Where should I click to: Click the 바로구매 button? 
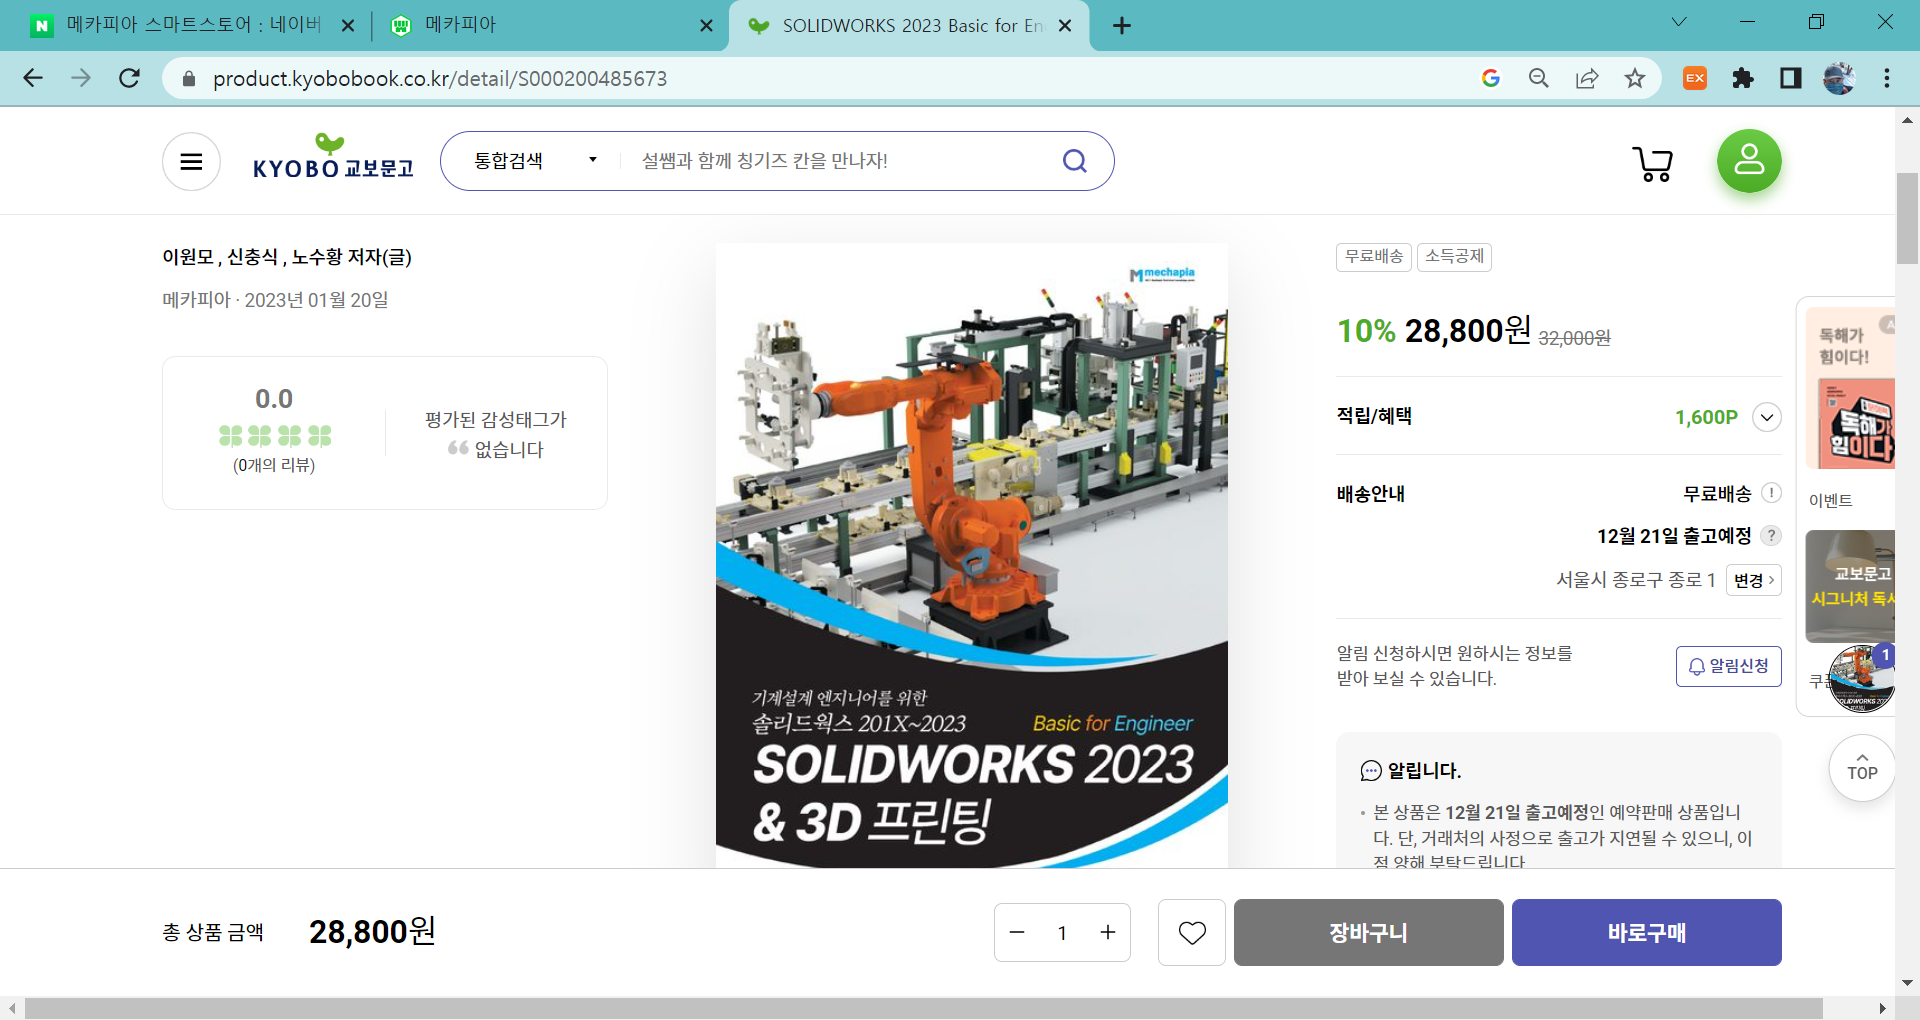(x=1646, y=932)
